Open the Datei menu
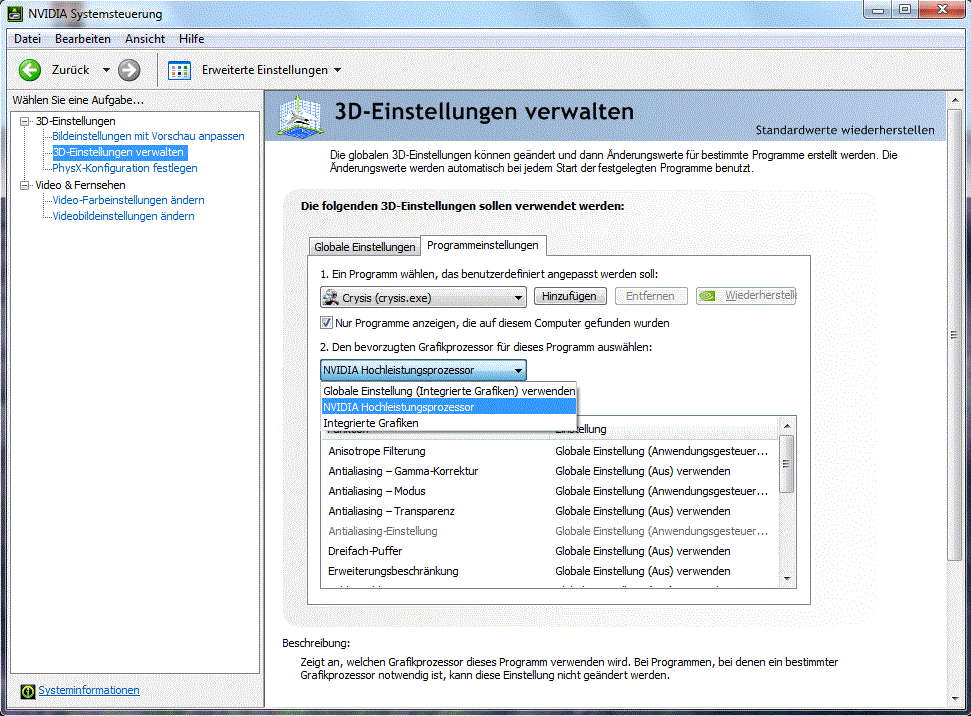The image size is (971, 716). [x=27, y=38]
